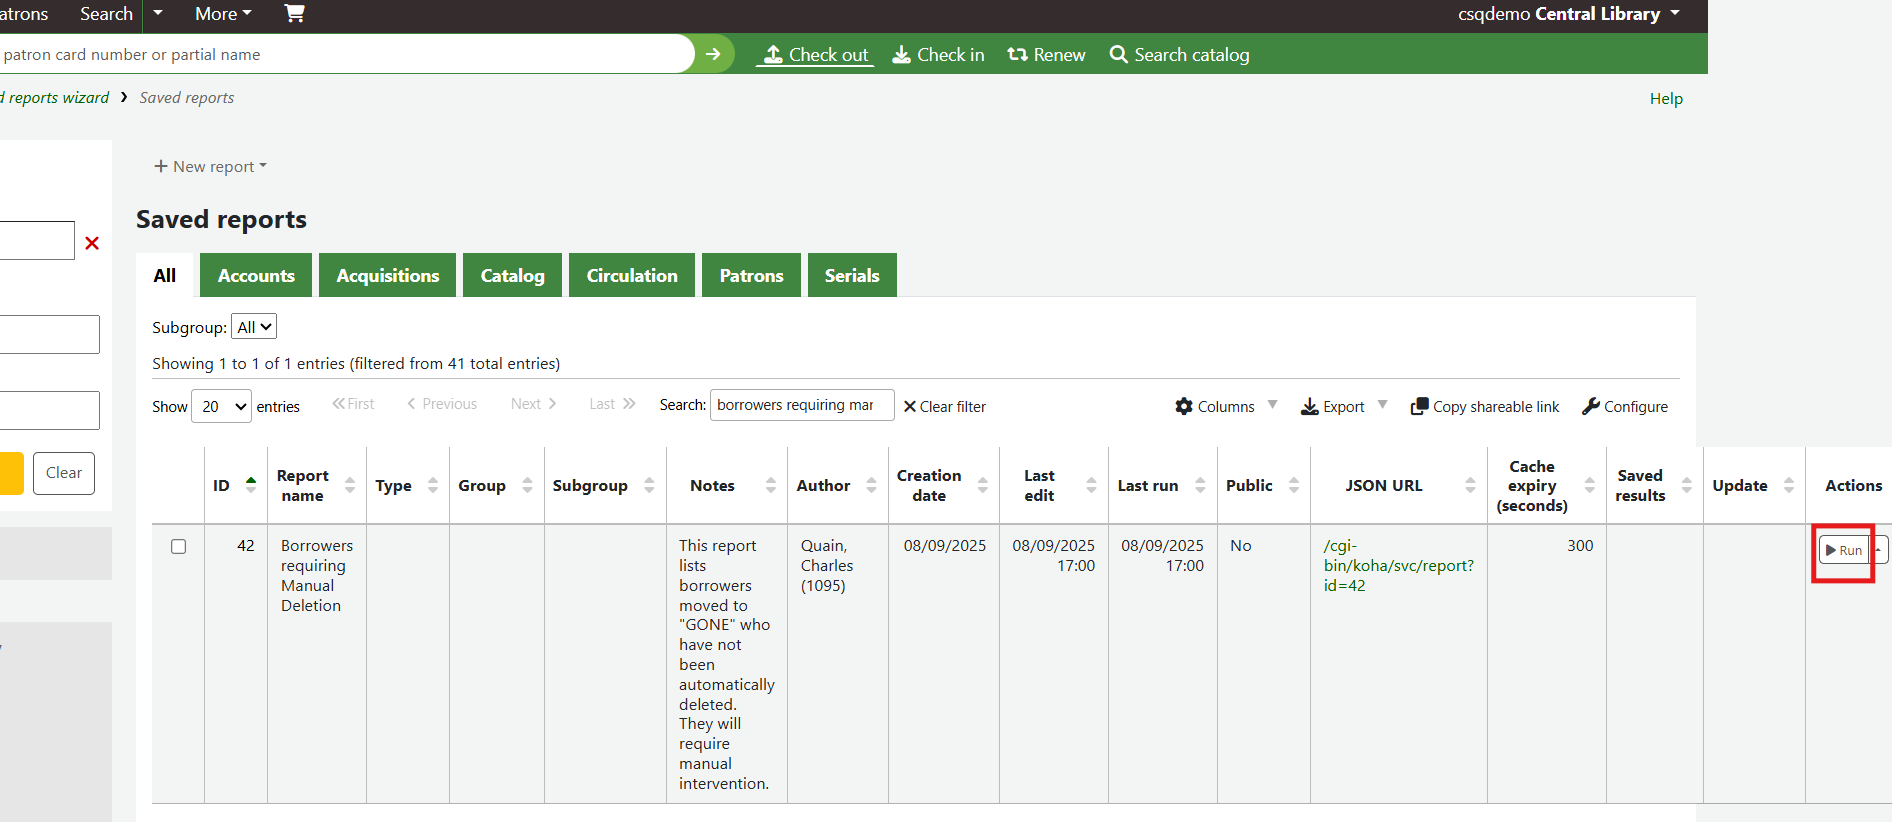
Task: Click the green arrow submit button
Action: click(x=713, y=54)
